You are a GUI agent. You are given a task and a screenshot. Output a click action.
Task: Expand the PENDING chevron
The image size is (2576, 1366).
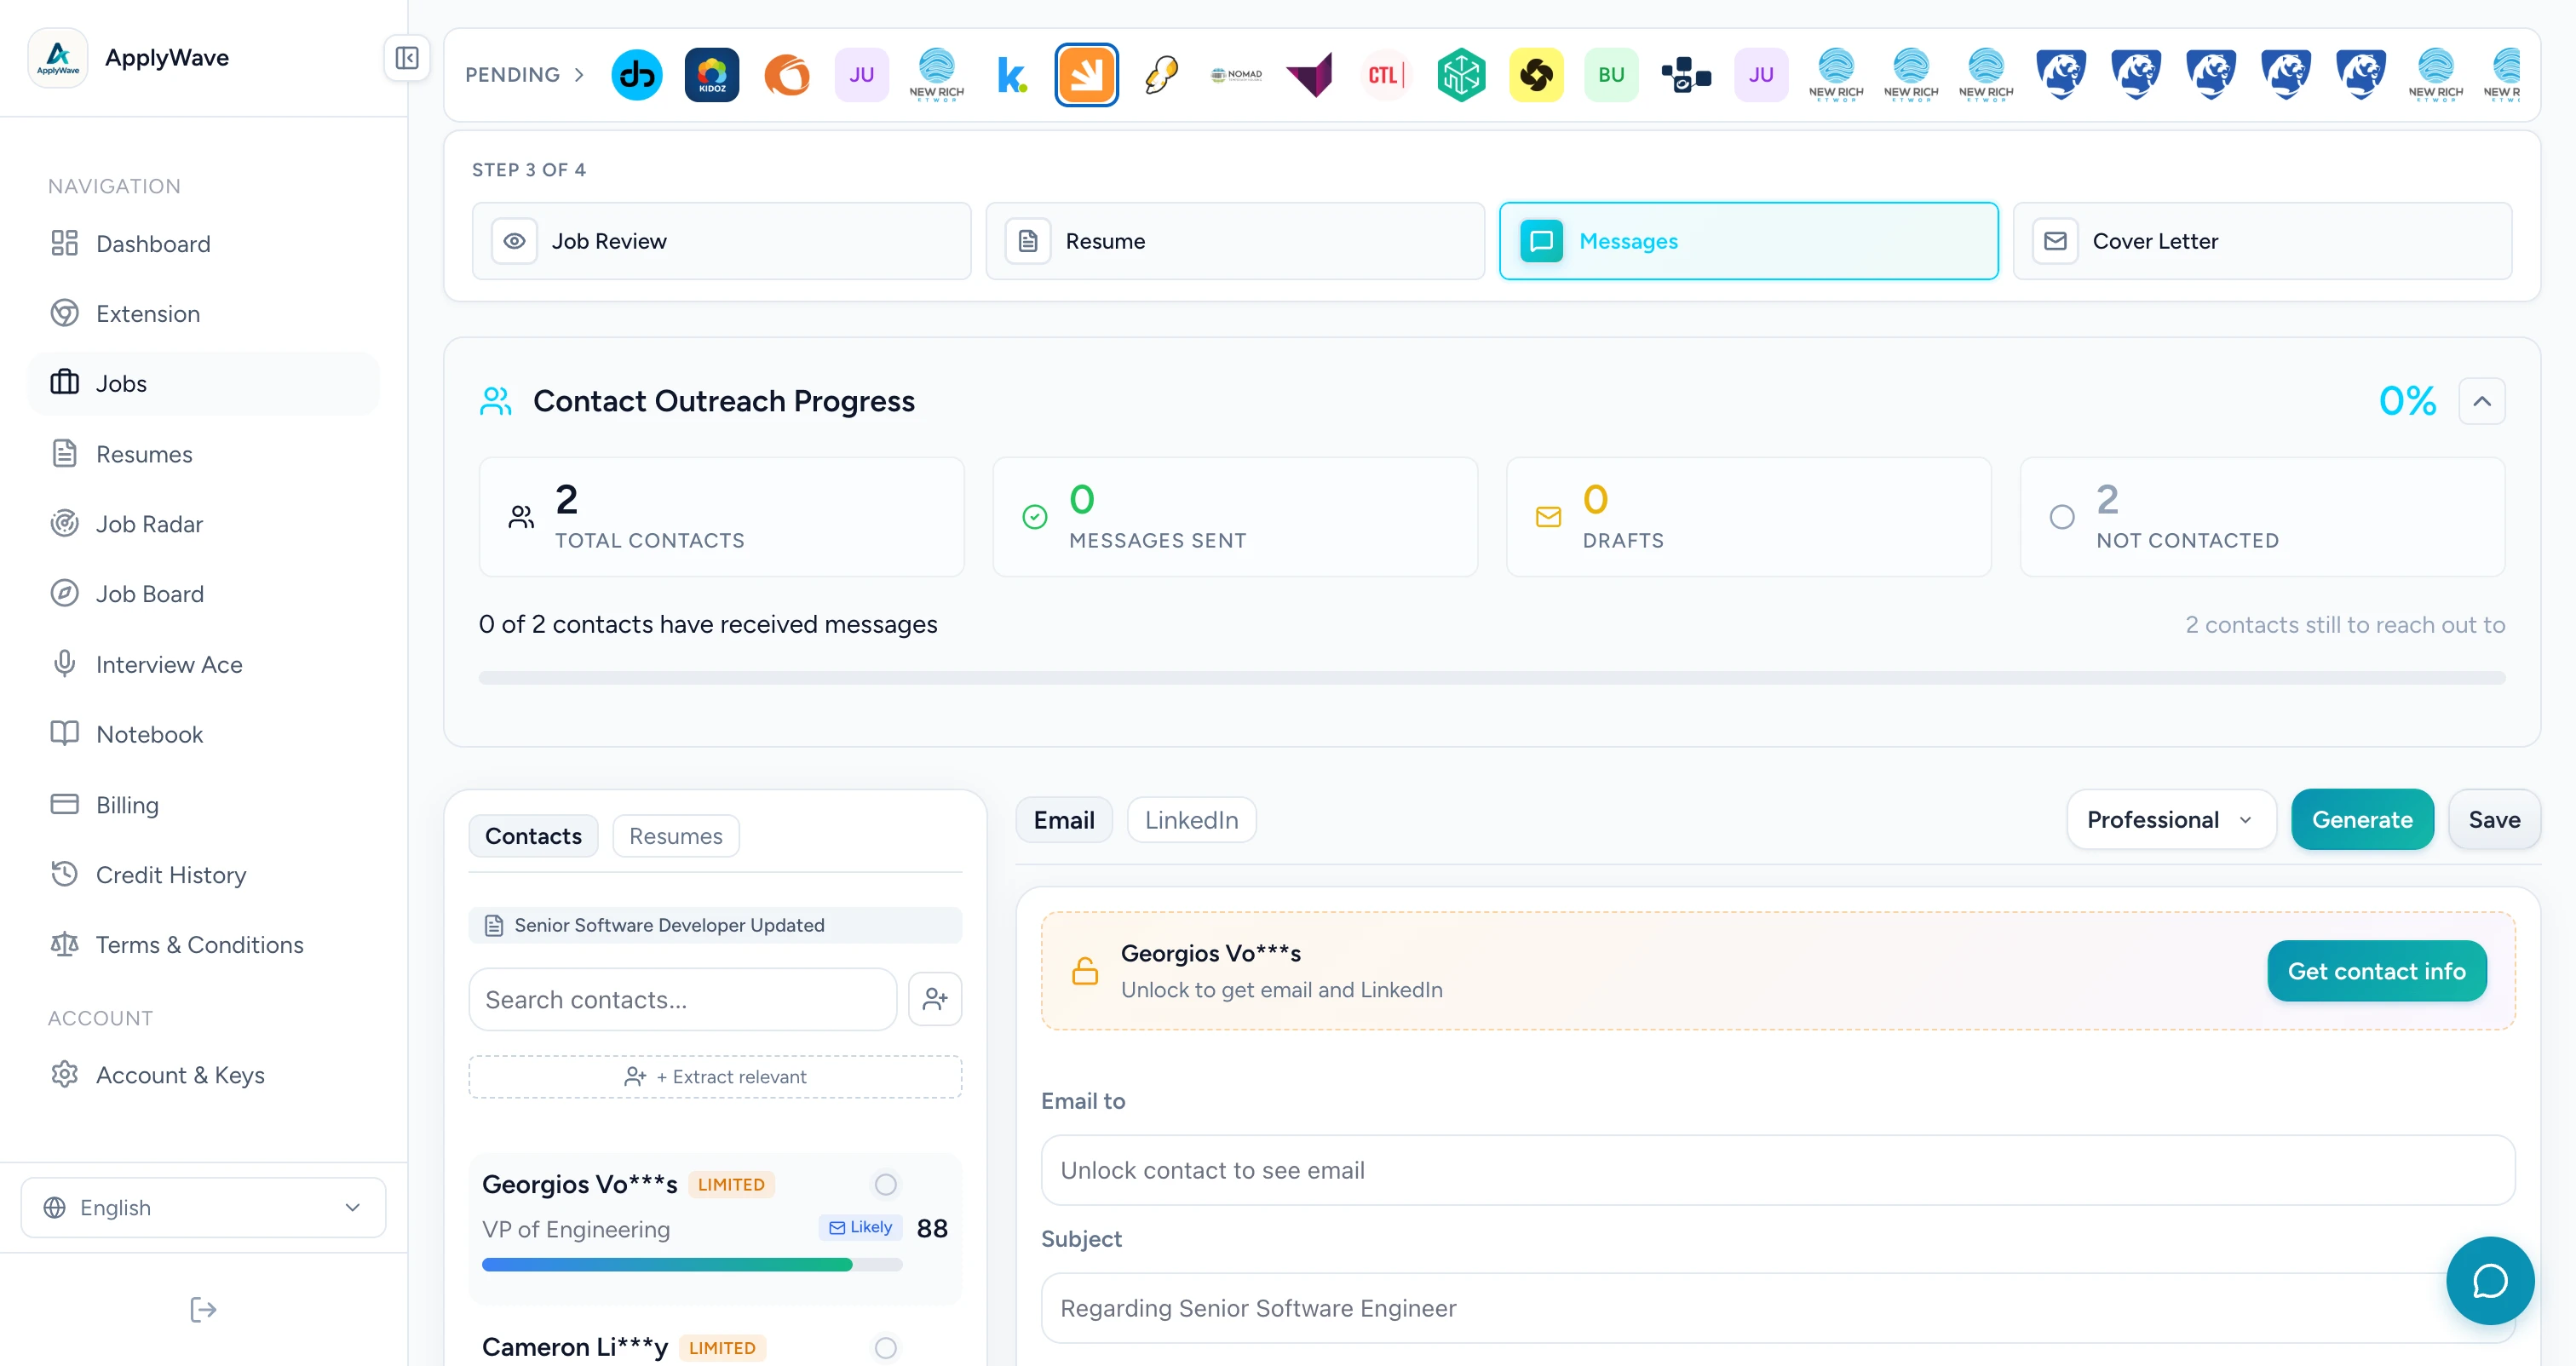click(x=579, y=75)
